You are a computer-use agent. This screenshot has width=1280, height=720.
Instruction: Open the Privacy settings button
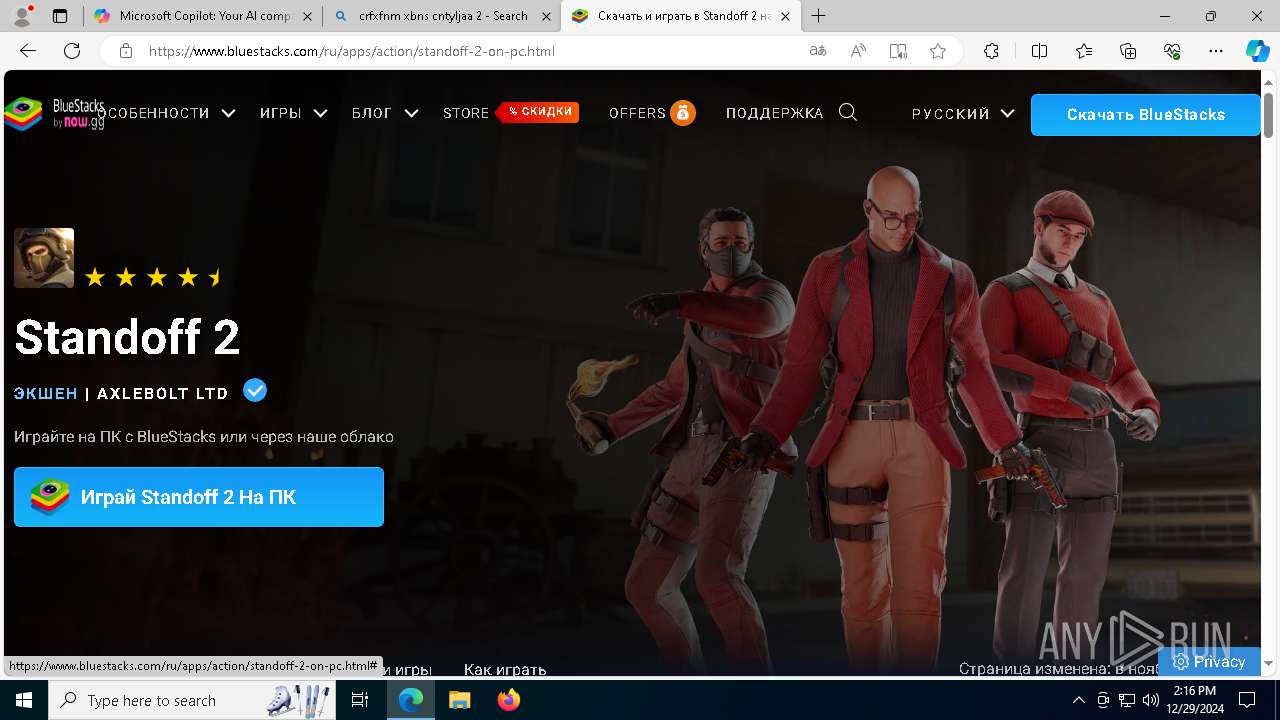tap(1209, 661)
